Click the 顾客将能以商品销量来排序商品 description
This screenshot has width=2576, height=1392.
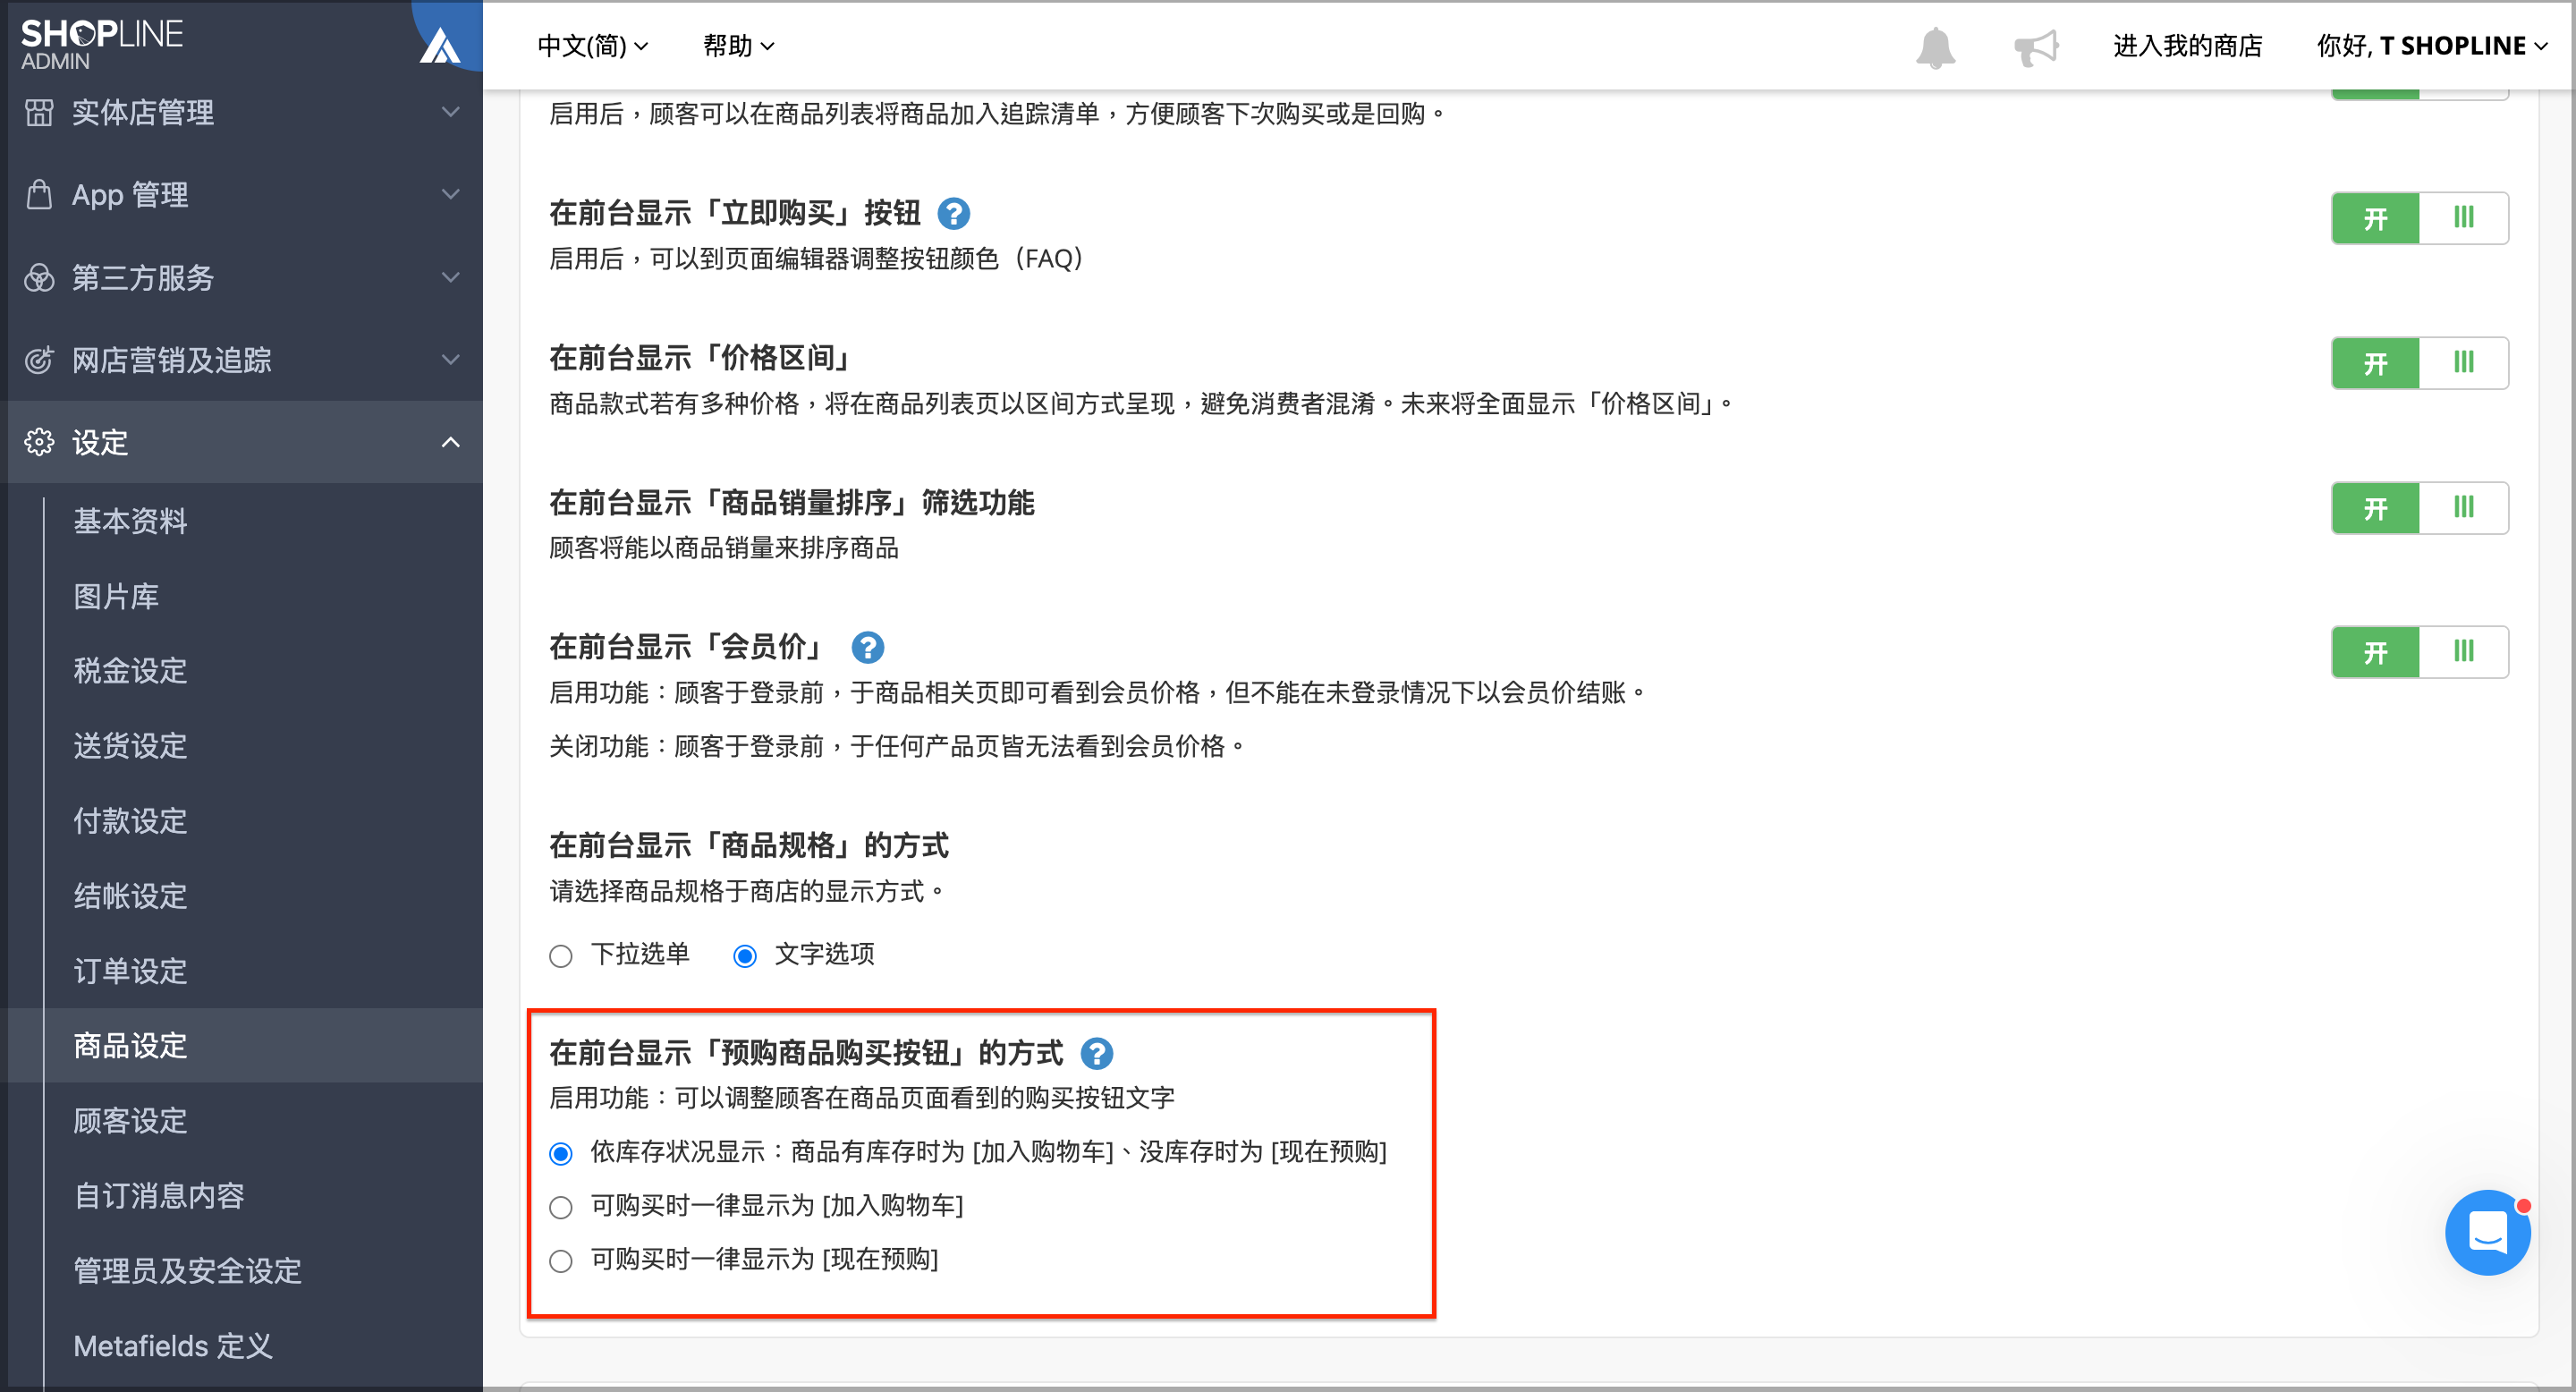point(724,548)
